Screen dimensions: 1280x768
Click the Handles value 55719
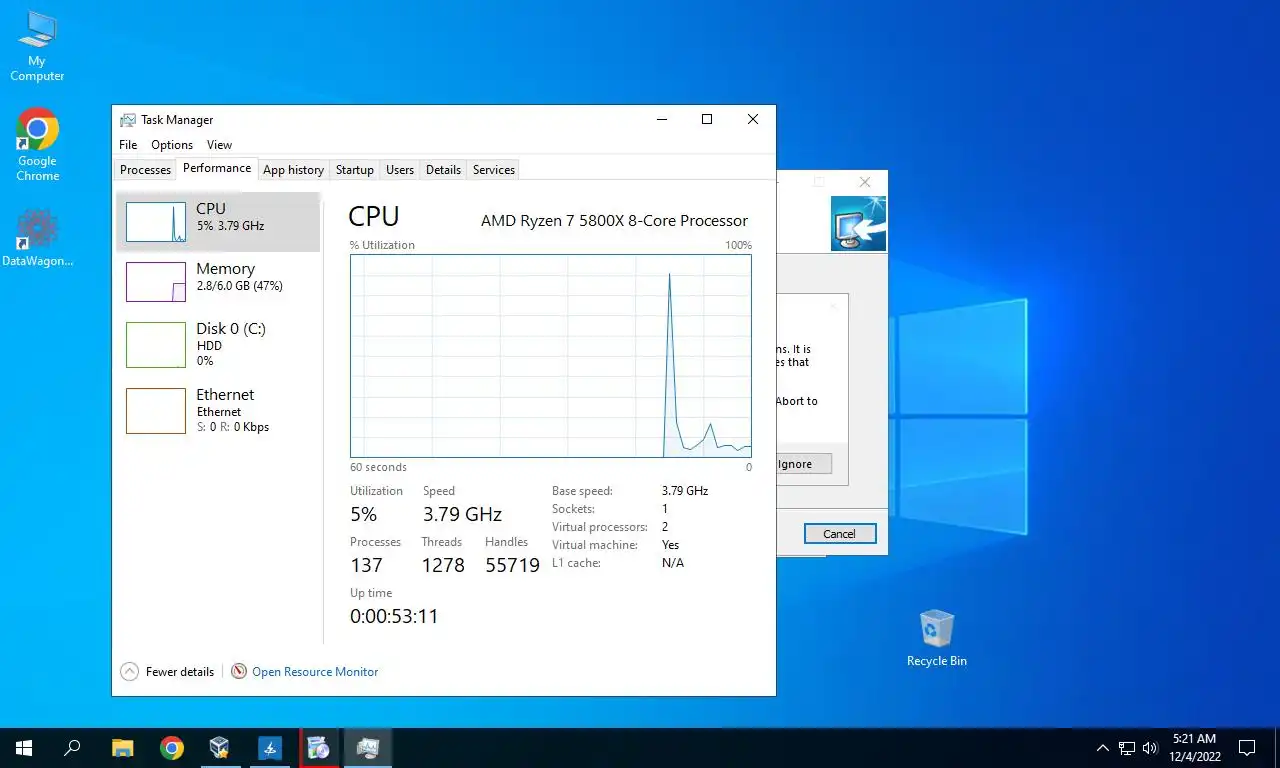512,565
